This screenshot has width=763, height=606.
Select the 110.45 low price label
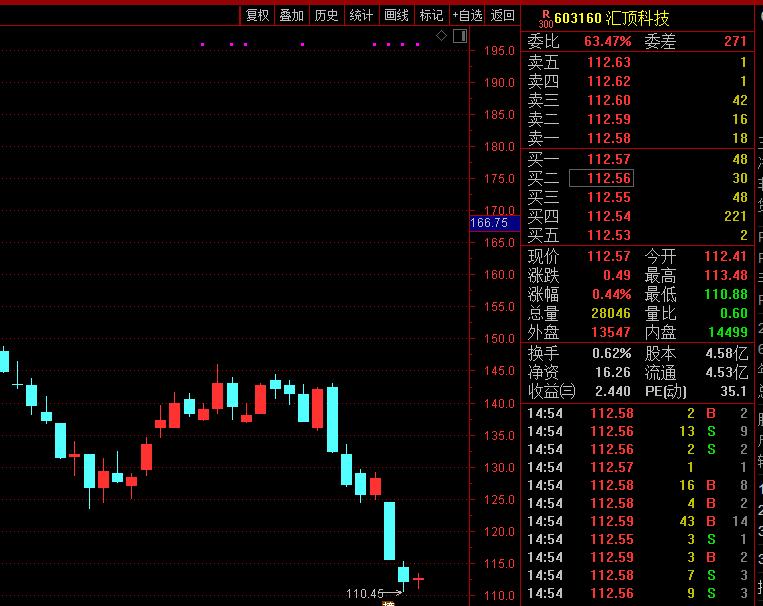point(365,594)
